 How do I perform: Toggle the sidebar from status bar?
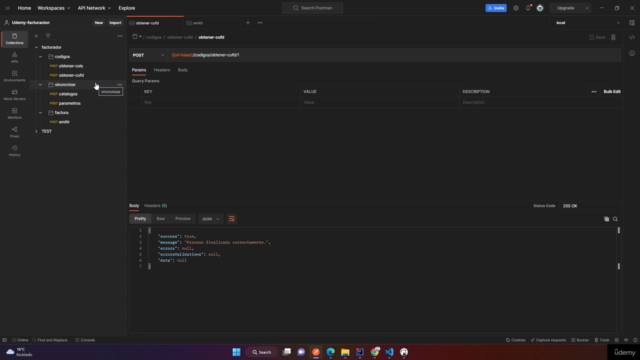pyautogui.click(x=4, y=340)
